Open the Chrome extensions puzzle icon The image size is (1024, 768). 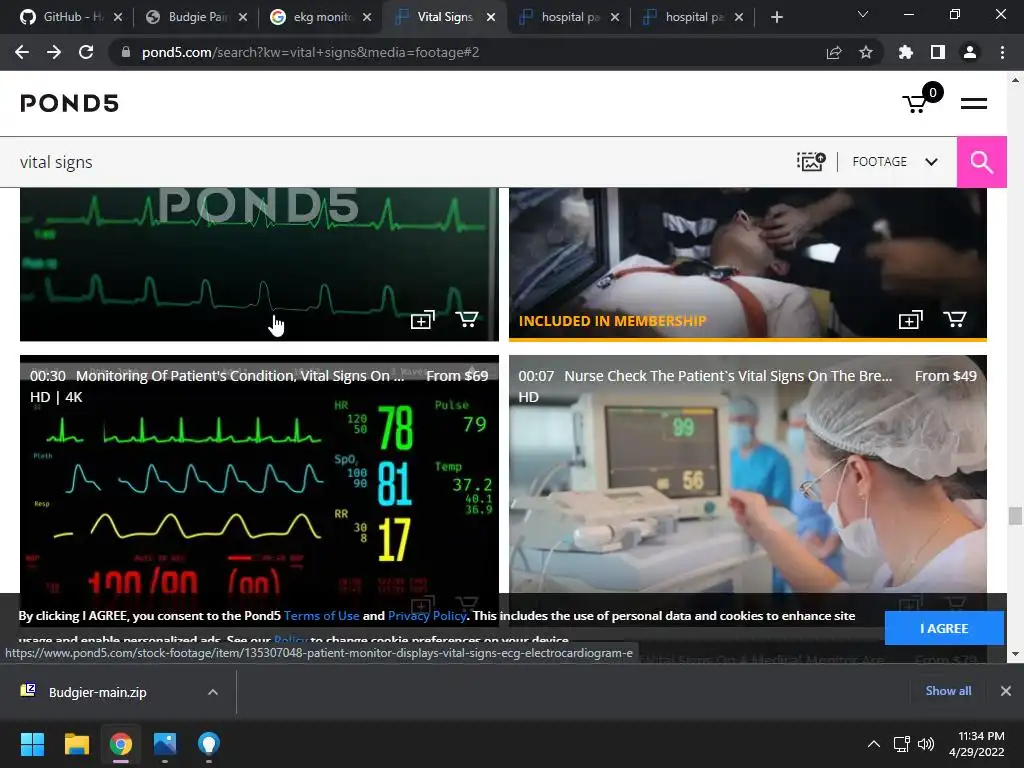click(906, 52)
